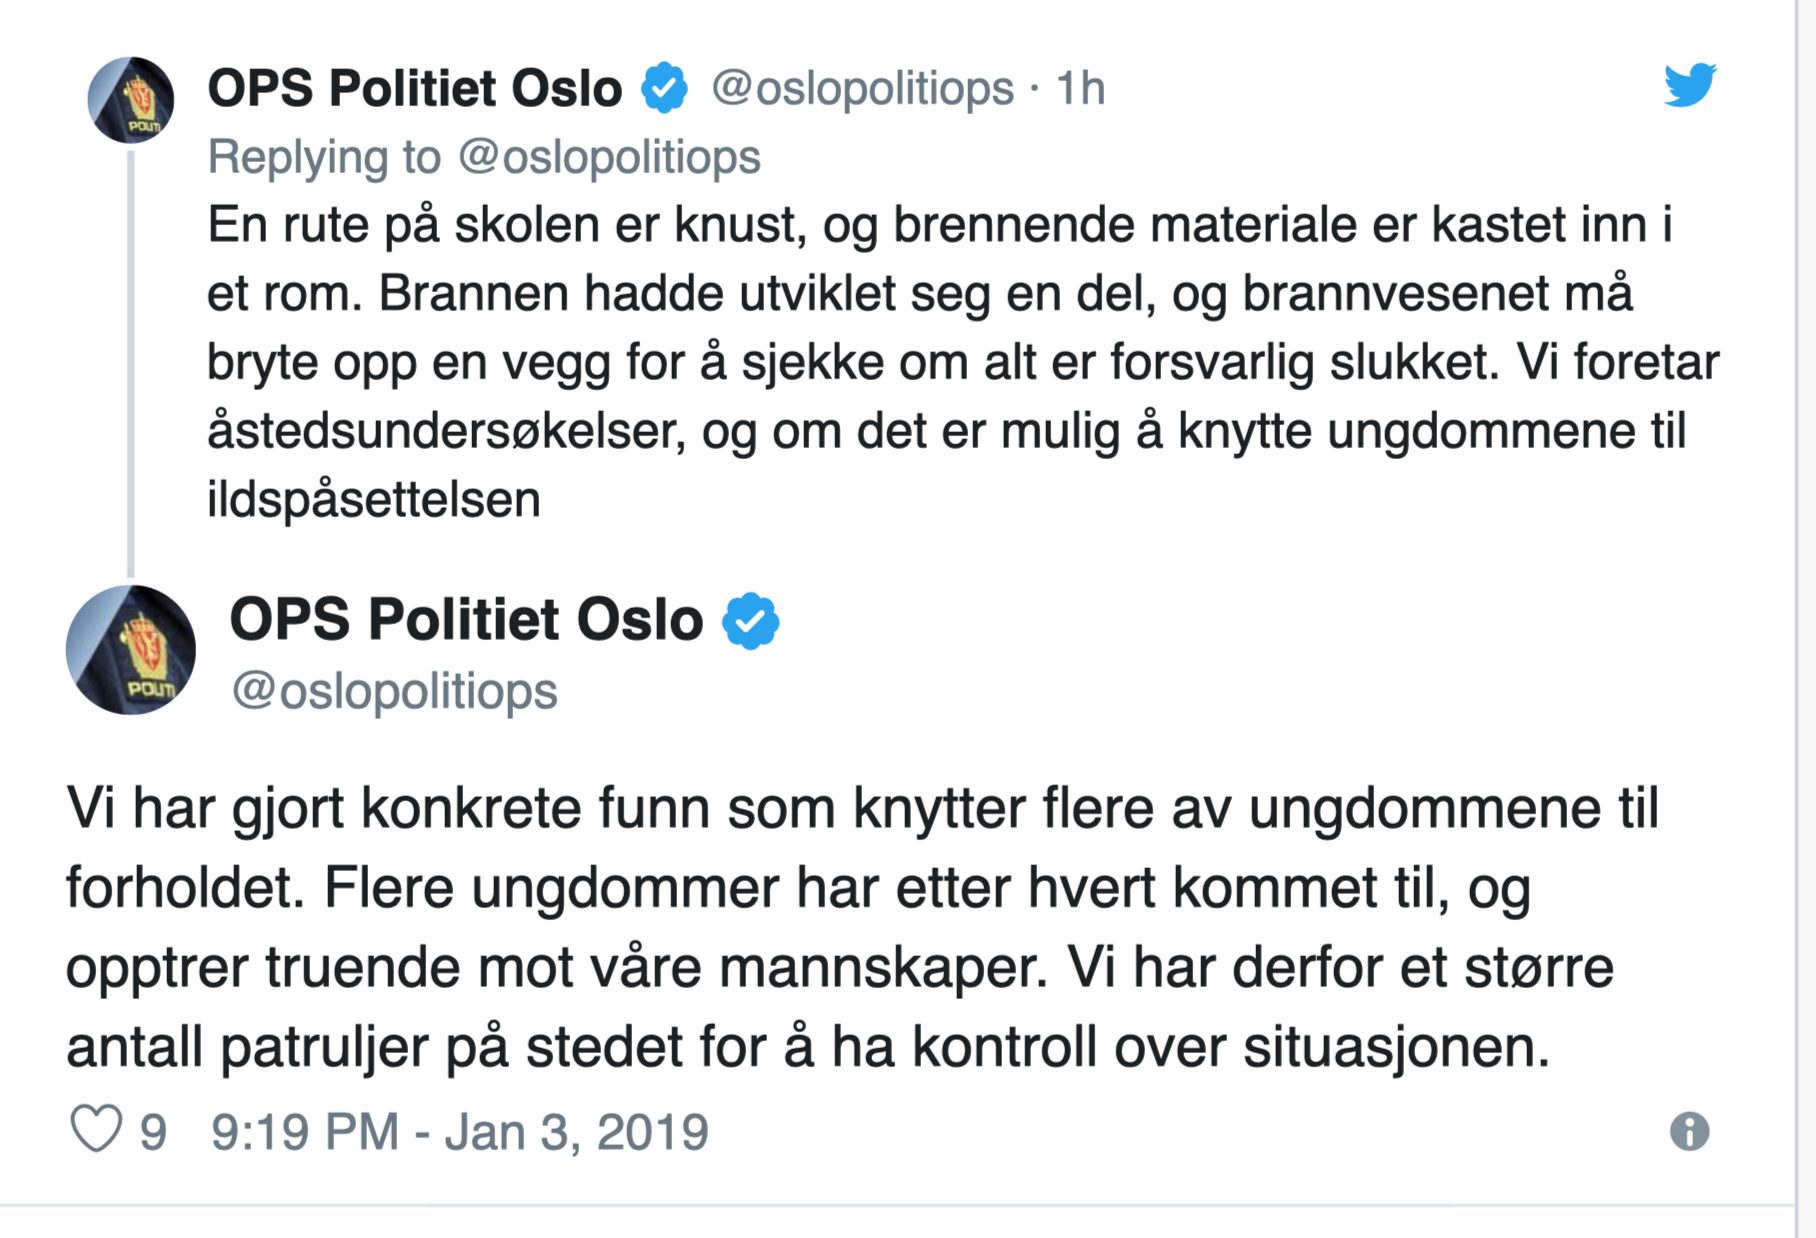Click the 'Replying to' label
This screenshot has height=1238, width=1816.
coord(324,157)
